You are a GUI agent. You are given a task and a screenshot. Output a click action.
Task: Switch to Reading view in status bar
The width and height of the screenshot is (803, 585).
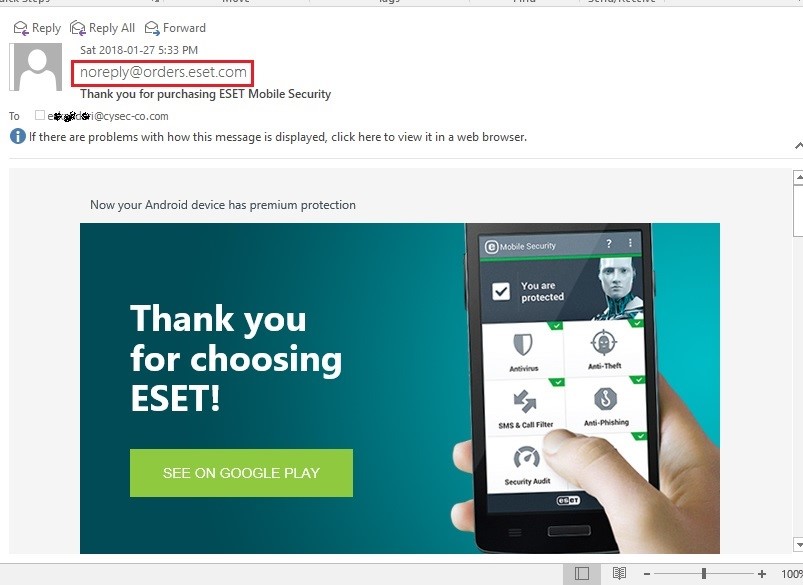point(619,573)
